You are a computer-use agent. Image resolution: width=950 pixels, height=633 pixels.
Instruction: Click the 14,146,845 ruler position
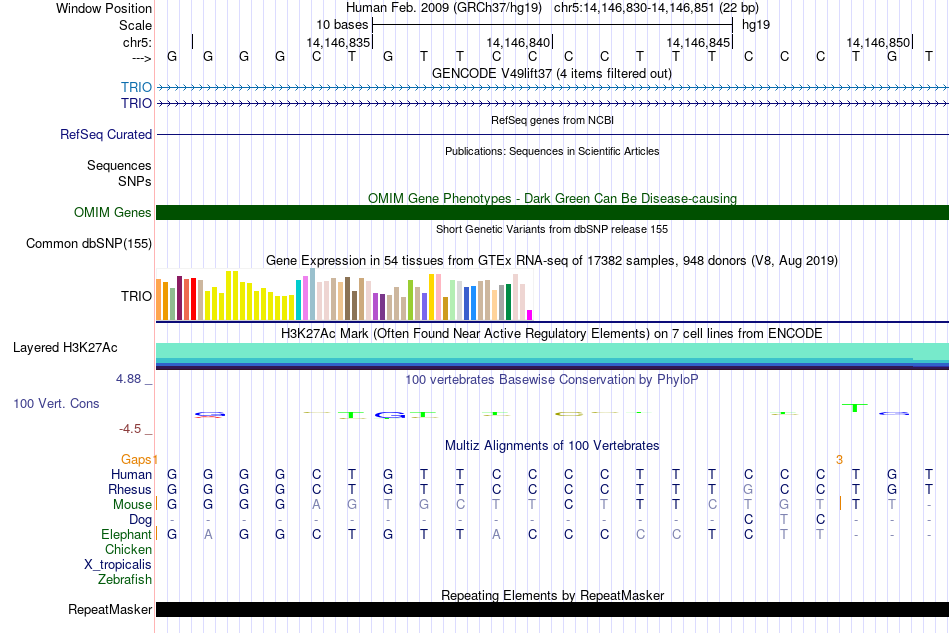coord(698,42)
